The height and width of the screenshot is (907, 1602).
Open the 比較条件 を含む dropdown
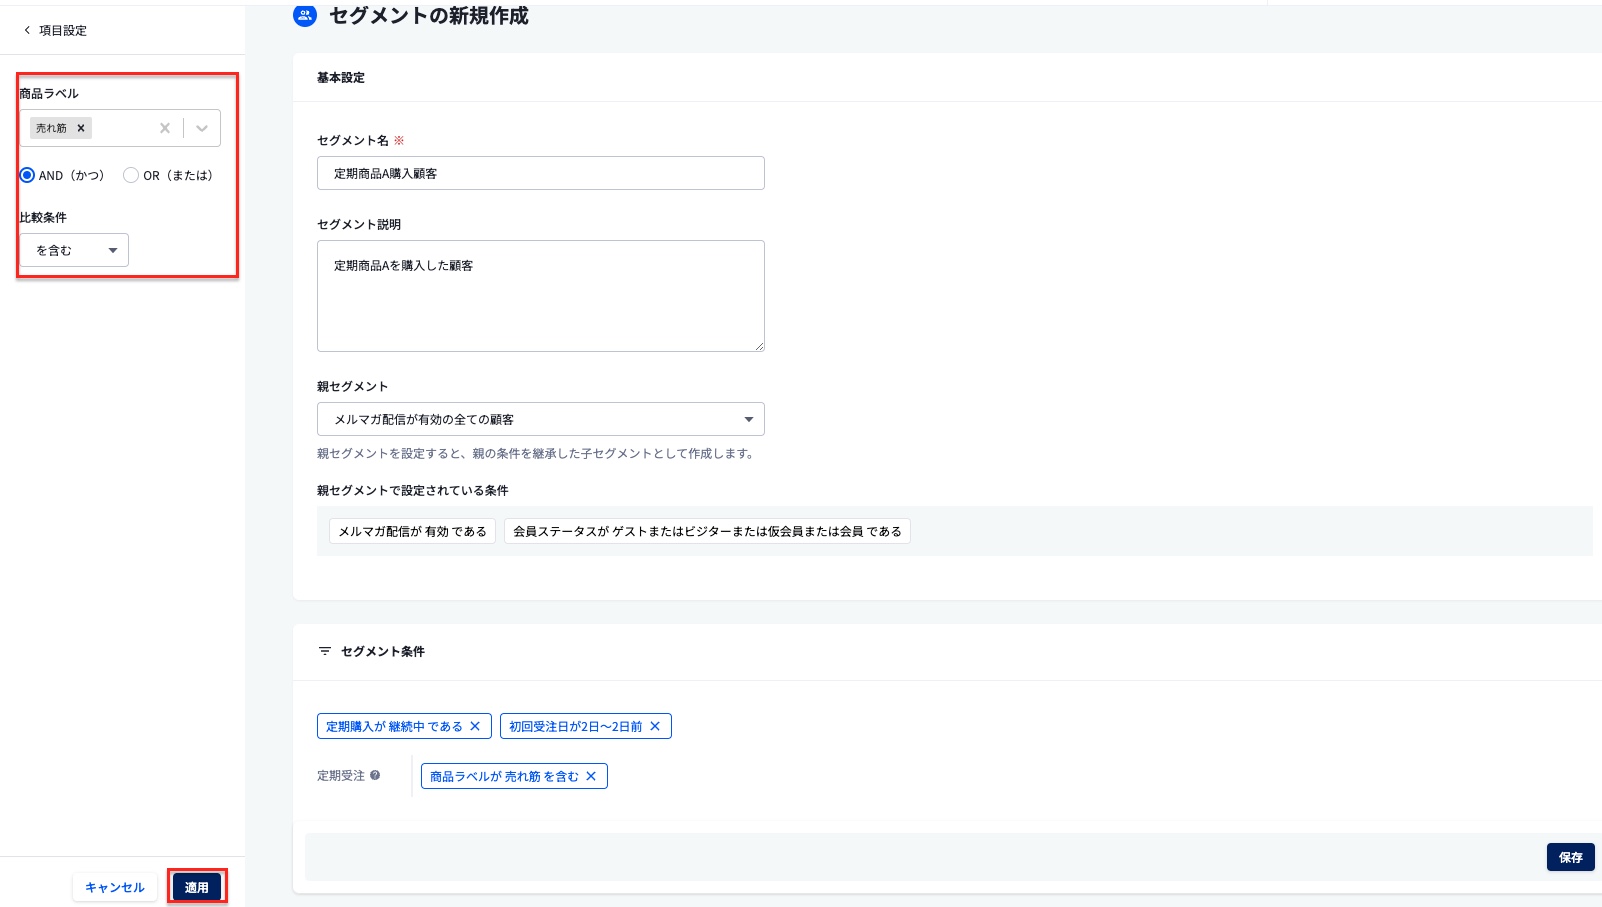tap(73, 250)
